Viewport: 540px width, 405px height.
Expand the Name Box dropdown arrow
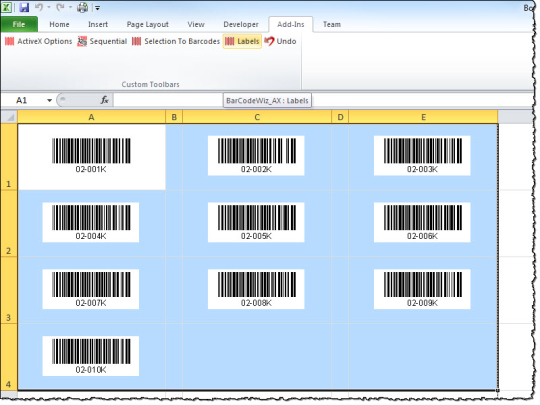(49, 101)
